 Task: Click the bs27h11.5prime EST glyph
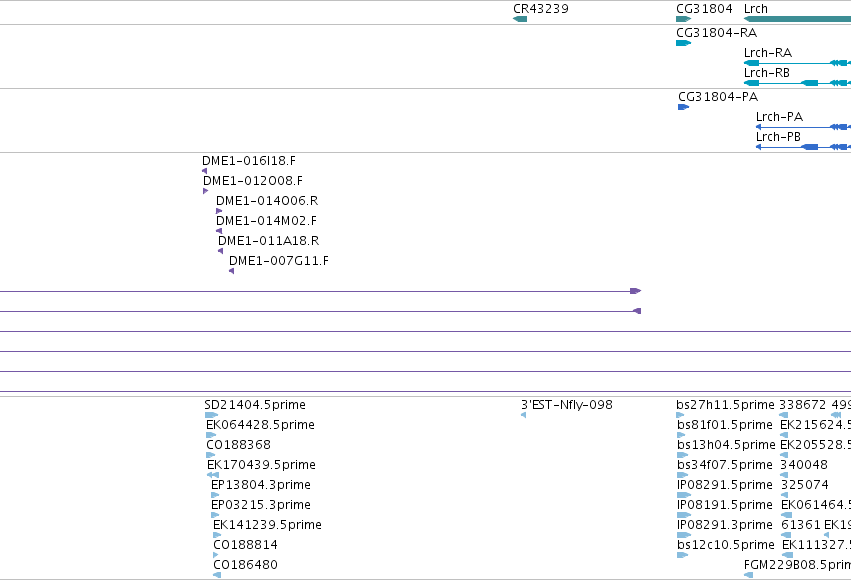point(680,415)
